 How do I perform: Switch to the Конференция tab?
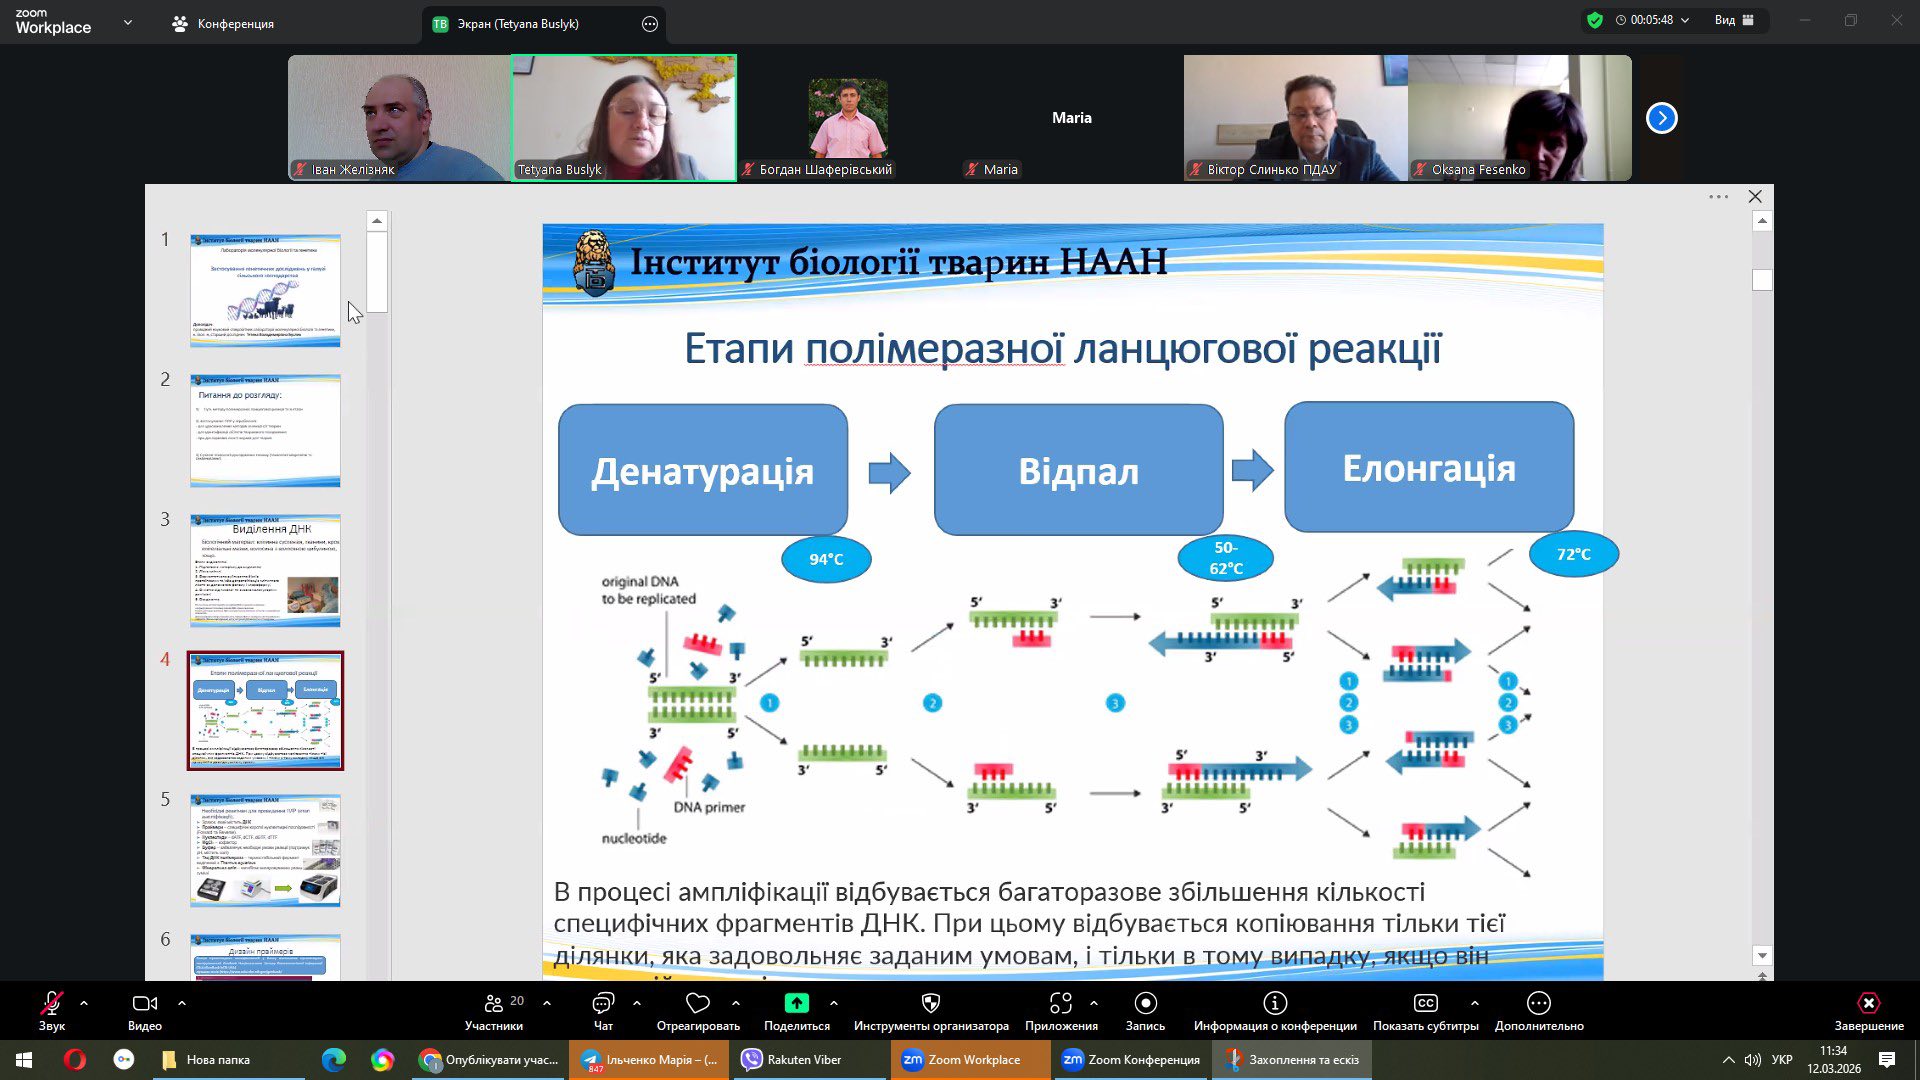(223, 24)
